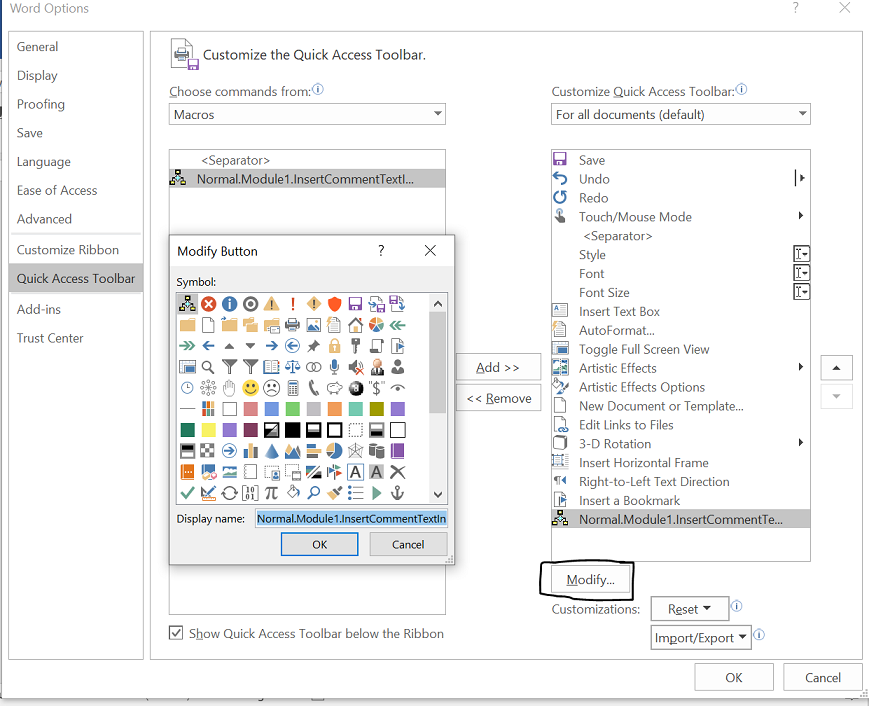Viewport: 869px width, 706px height.
Task: Select the telephone handset symbol
Action: coord(314,388)
